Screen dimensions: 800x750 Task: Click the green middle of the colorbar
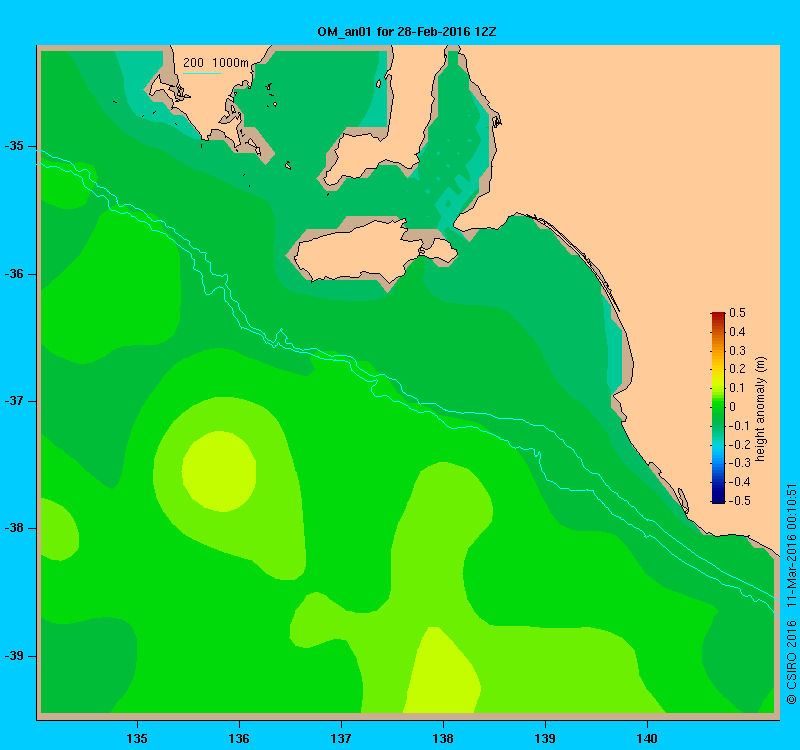pos(718,407)
